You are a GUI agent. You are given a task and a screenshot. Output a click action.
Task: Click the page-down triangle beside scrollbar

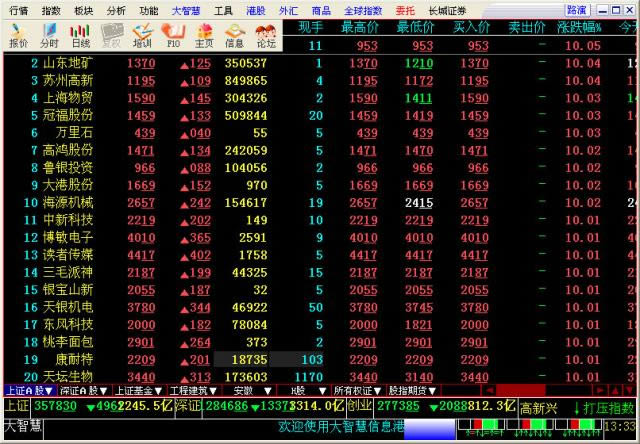pyautogui.click(x=629, y=391)
